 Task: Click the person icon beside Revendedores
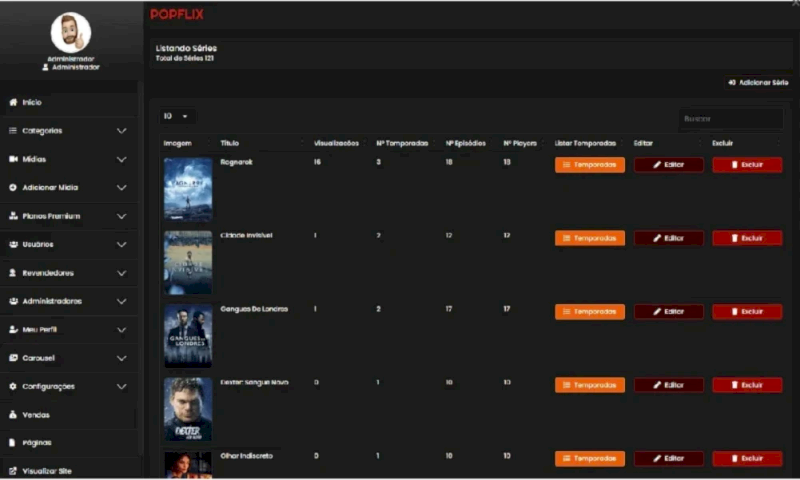pos(13,273)
